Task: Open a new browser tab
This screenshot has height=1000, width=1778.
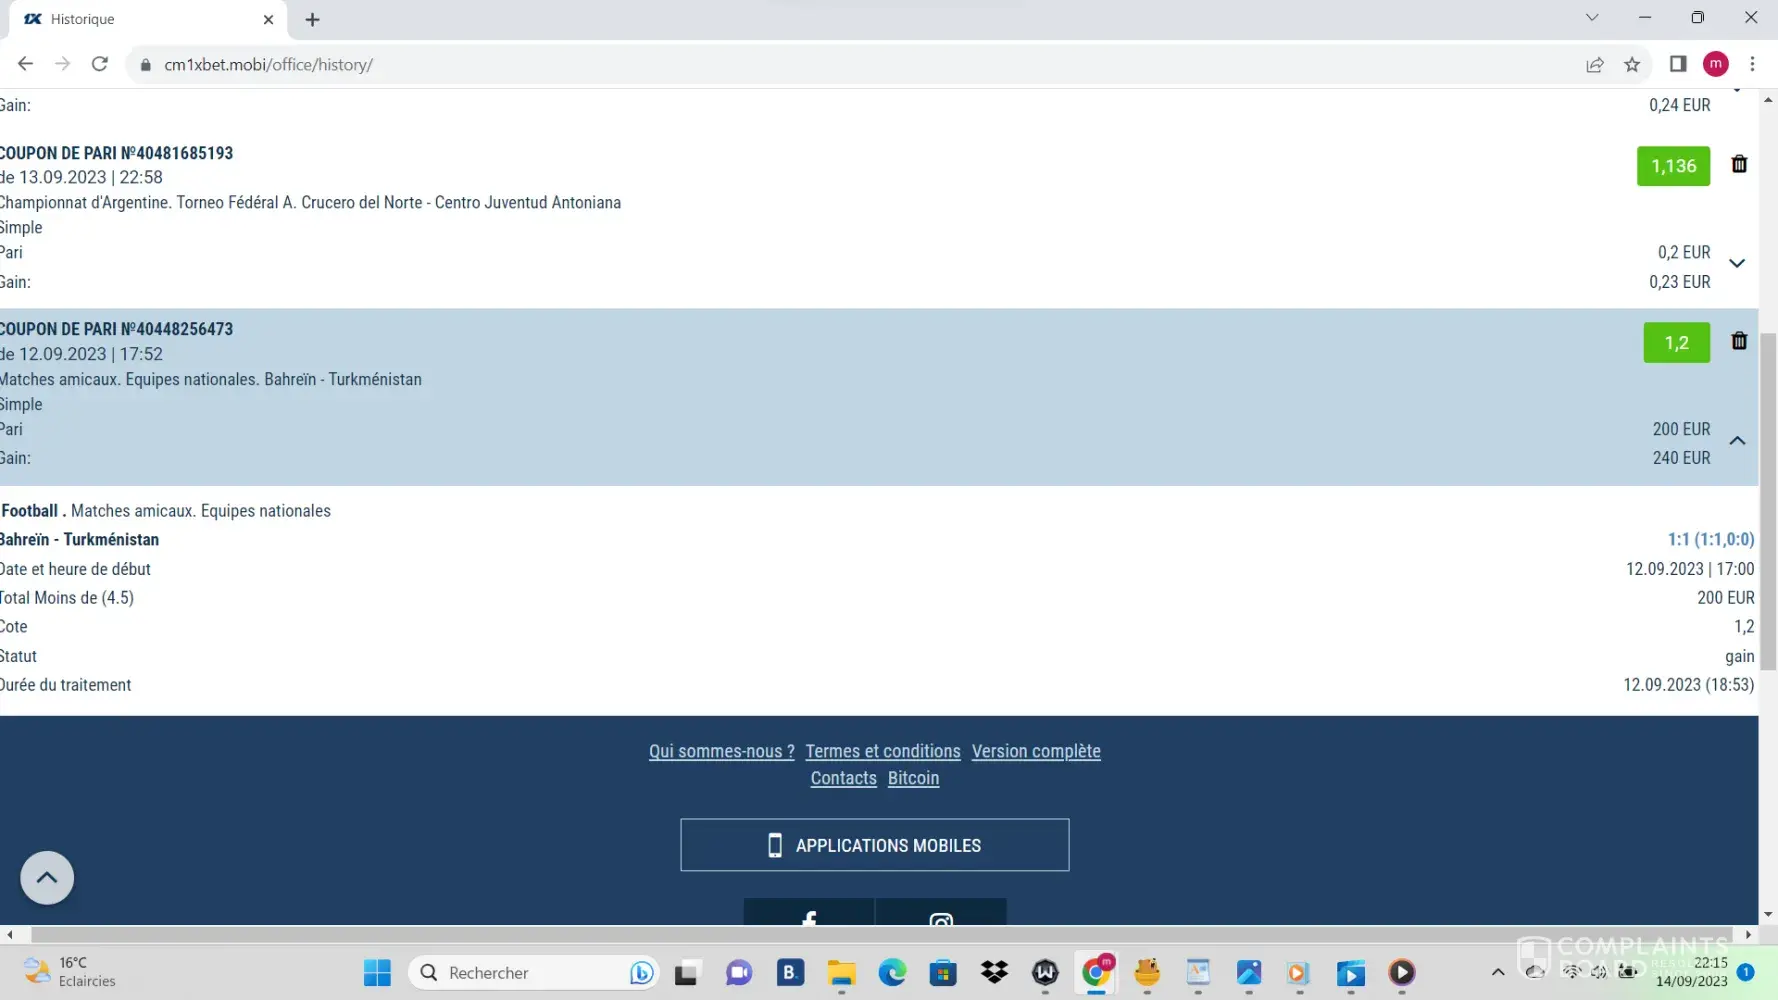Action: [x=312, y=19]
